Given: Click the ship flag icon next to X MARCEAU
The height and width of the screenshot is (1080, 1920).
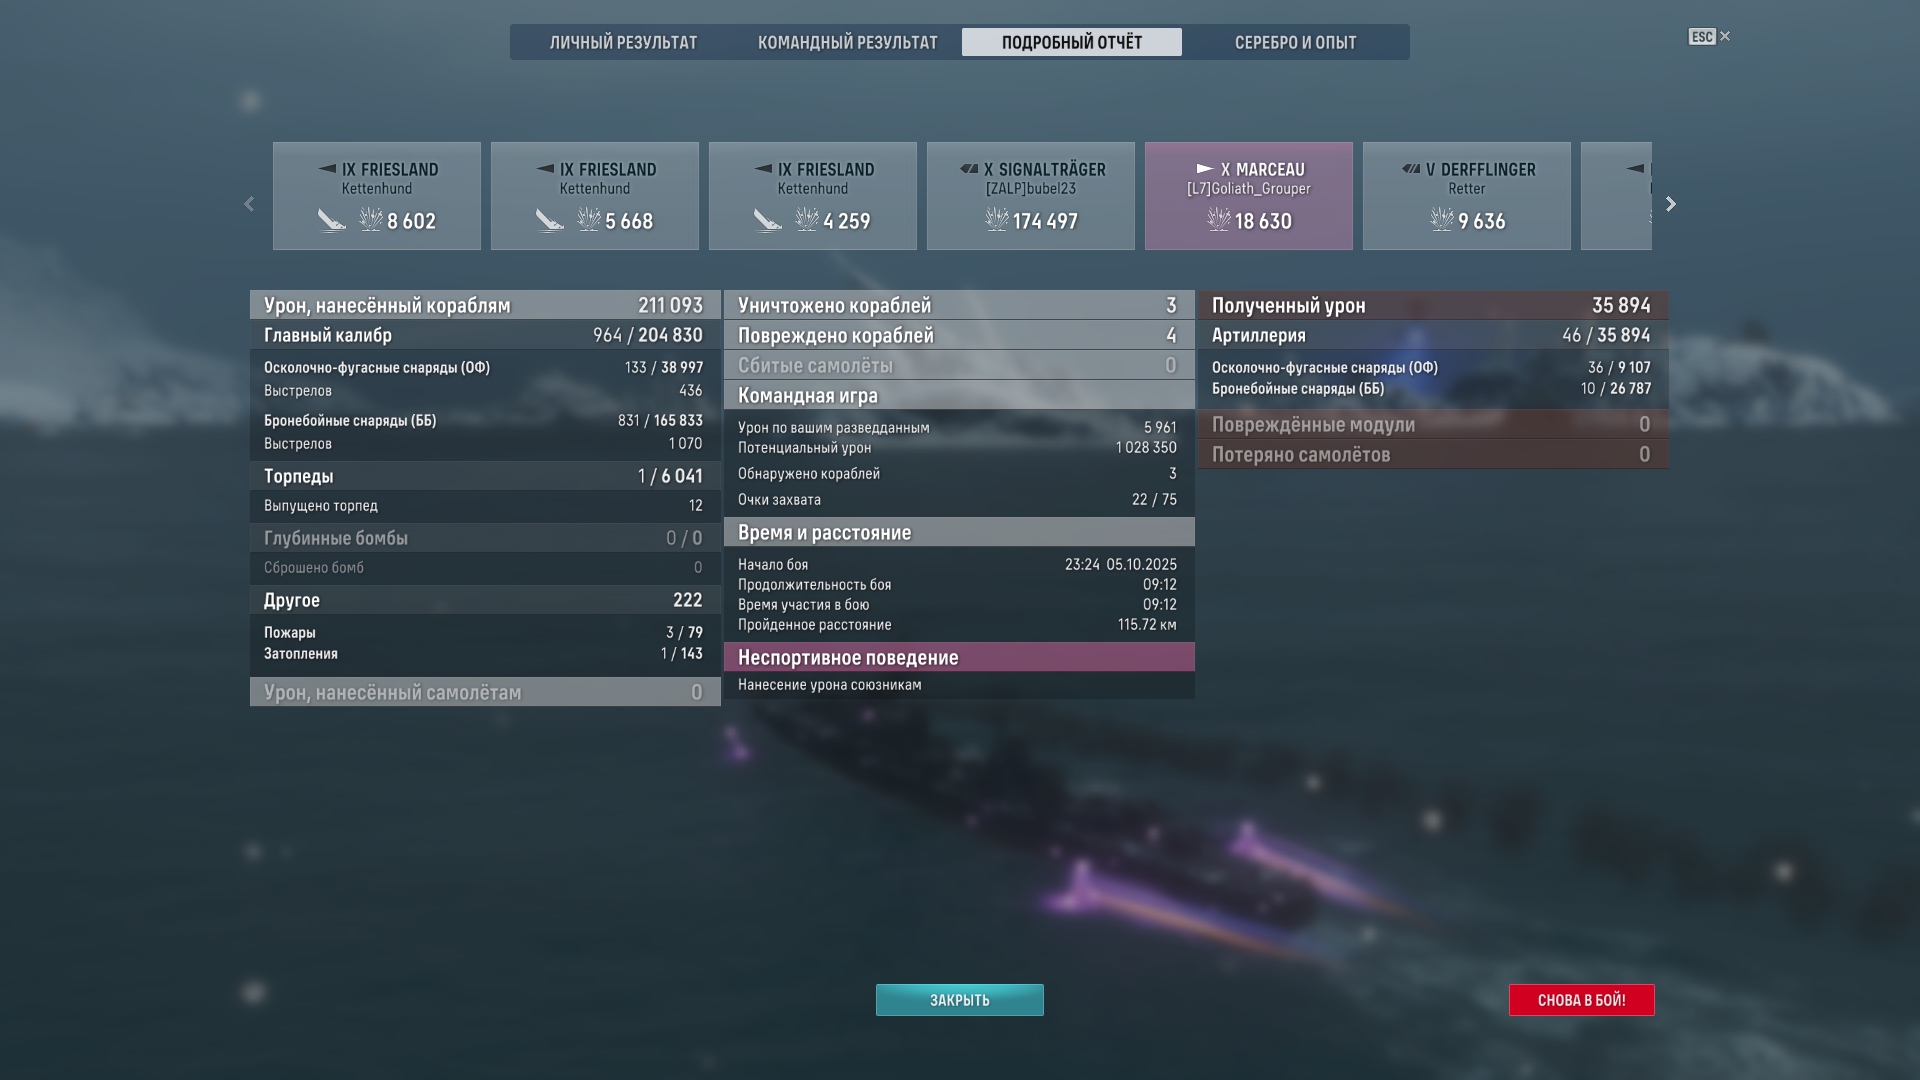Looking at the screenshot, I should click(x=1205, y=169).
